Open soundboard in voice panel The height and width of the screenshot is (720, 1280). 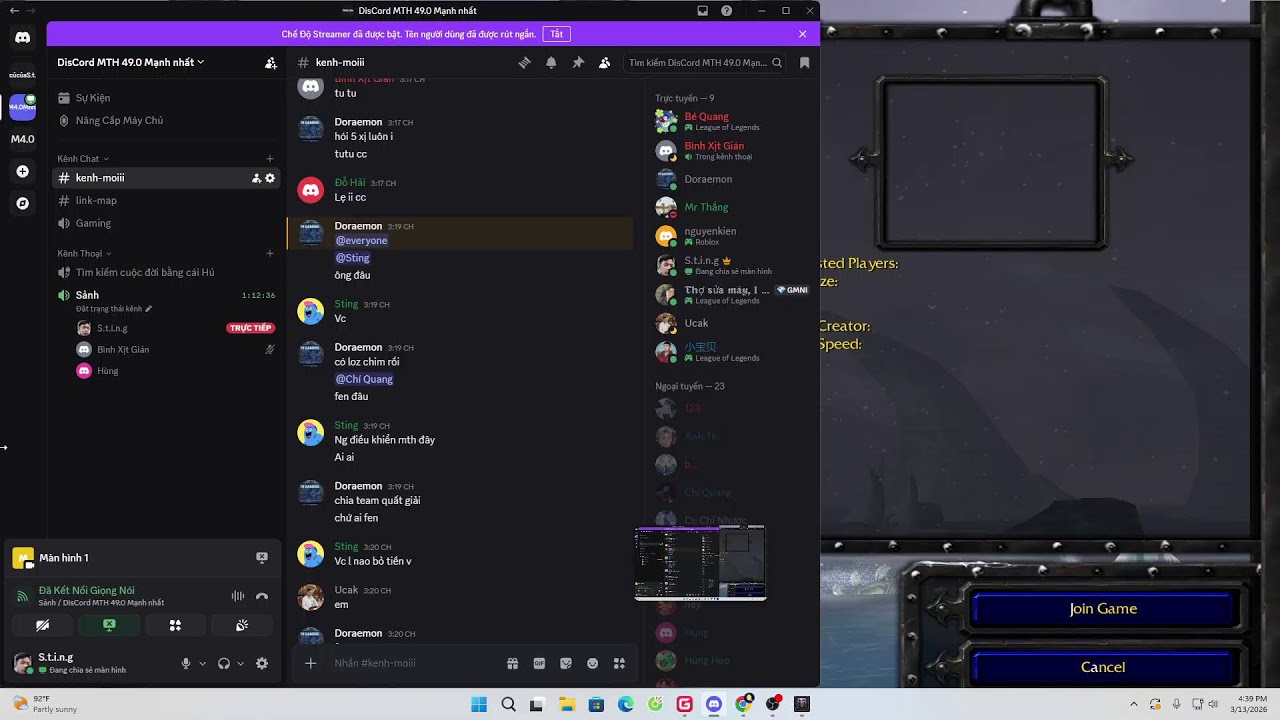pyautogui.click(x=242, y=625)
